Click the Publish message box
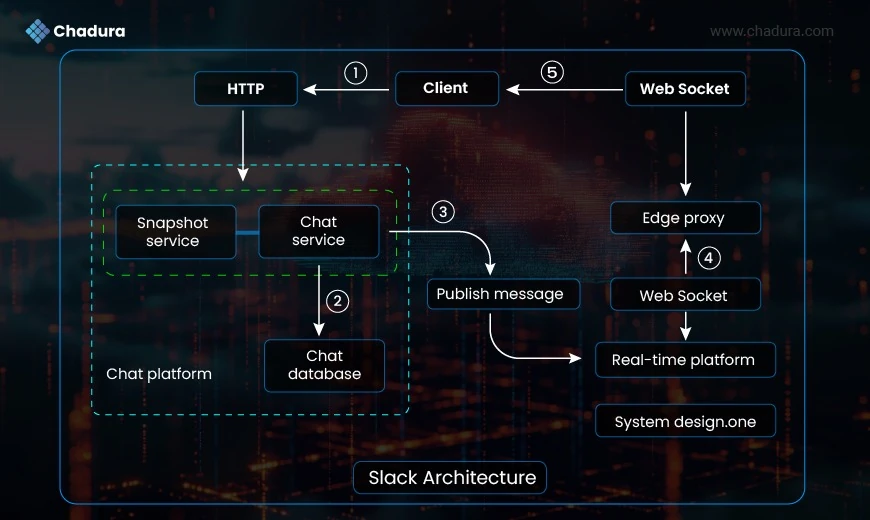870x520 pixels. [x=503, y=294]
